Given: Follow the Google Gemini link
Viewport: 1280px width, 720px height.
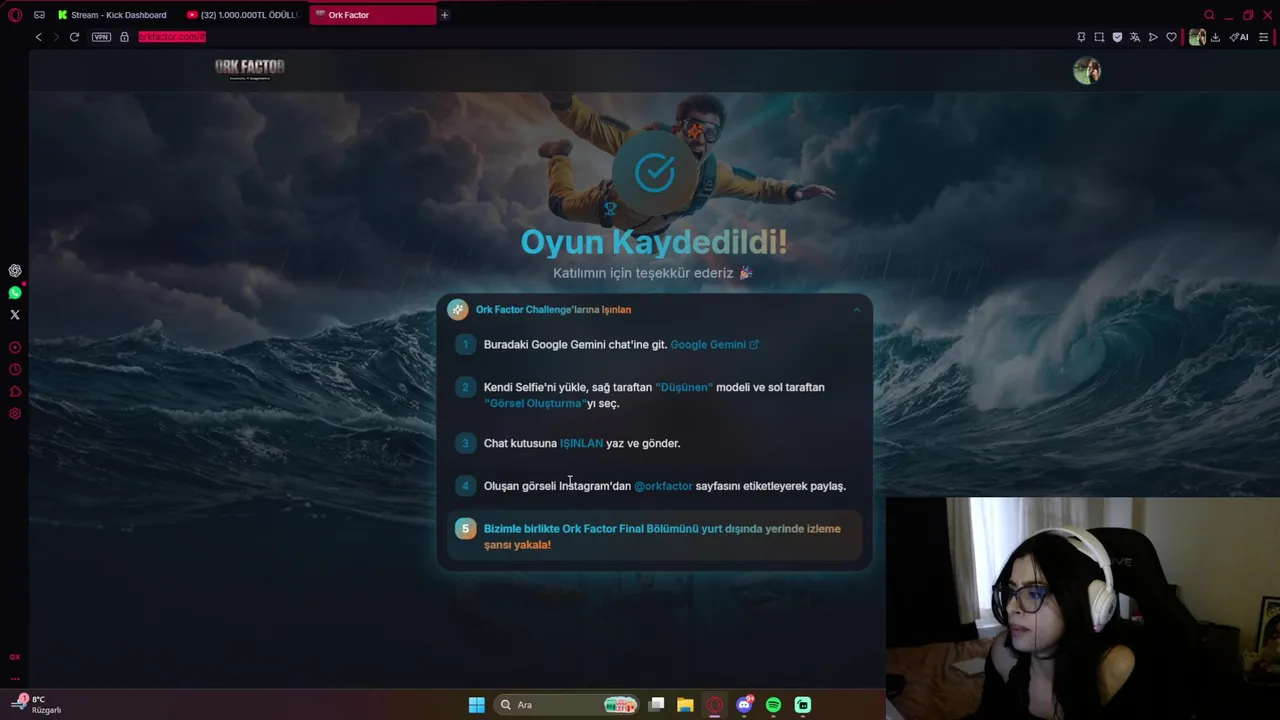Looking at the screenshot, I should tap(714, 345).
